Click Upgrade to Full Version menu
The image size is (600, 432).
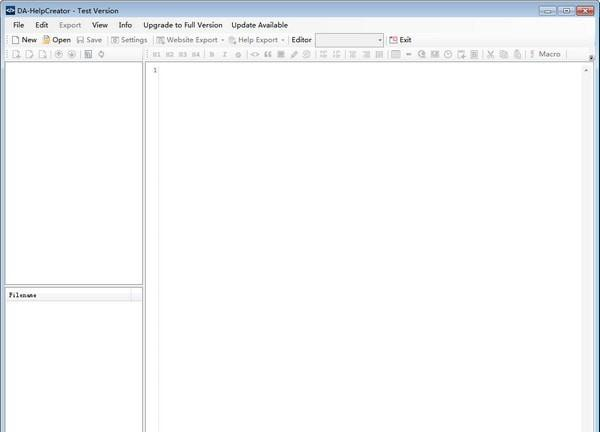pos(183,25)
